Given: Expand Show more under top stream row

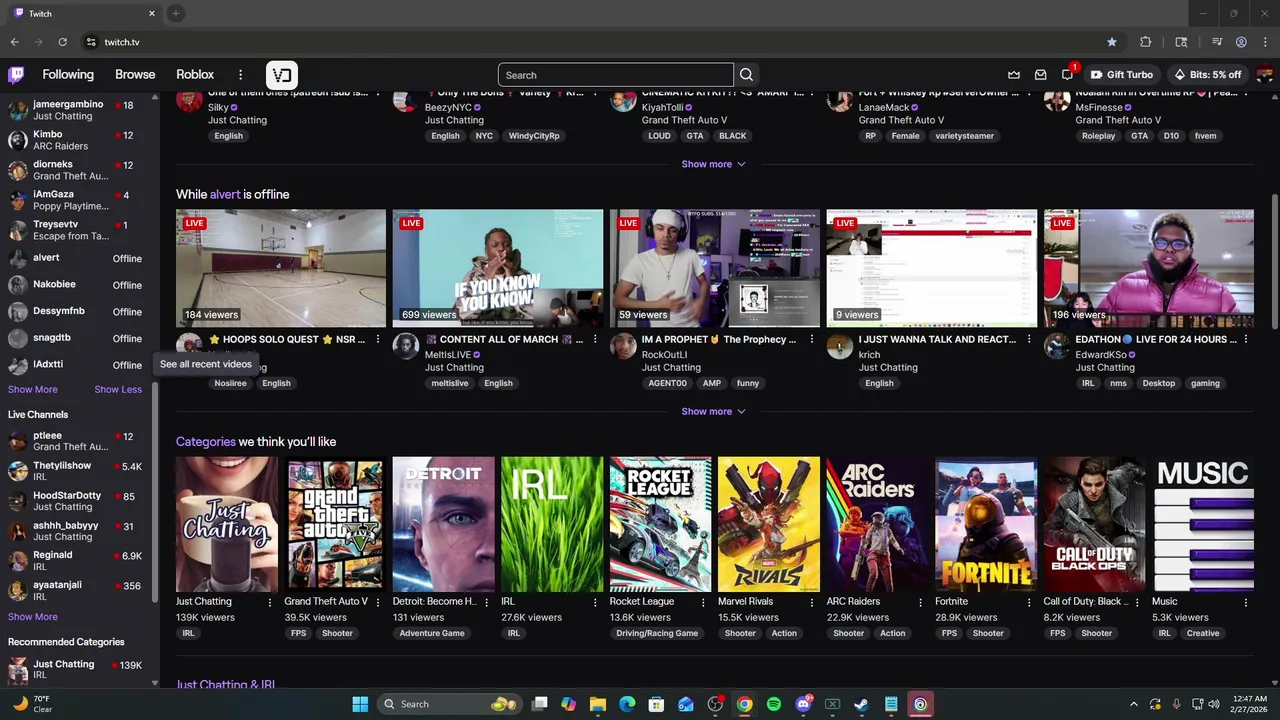Looking at the screenshot, I should (x=713, y=164).
